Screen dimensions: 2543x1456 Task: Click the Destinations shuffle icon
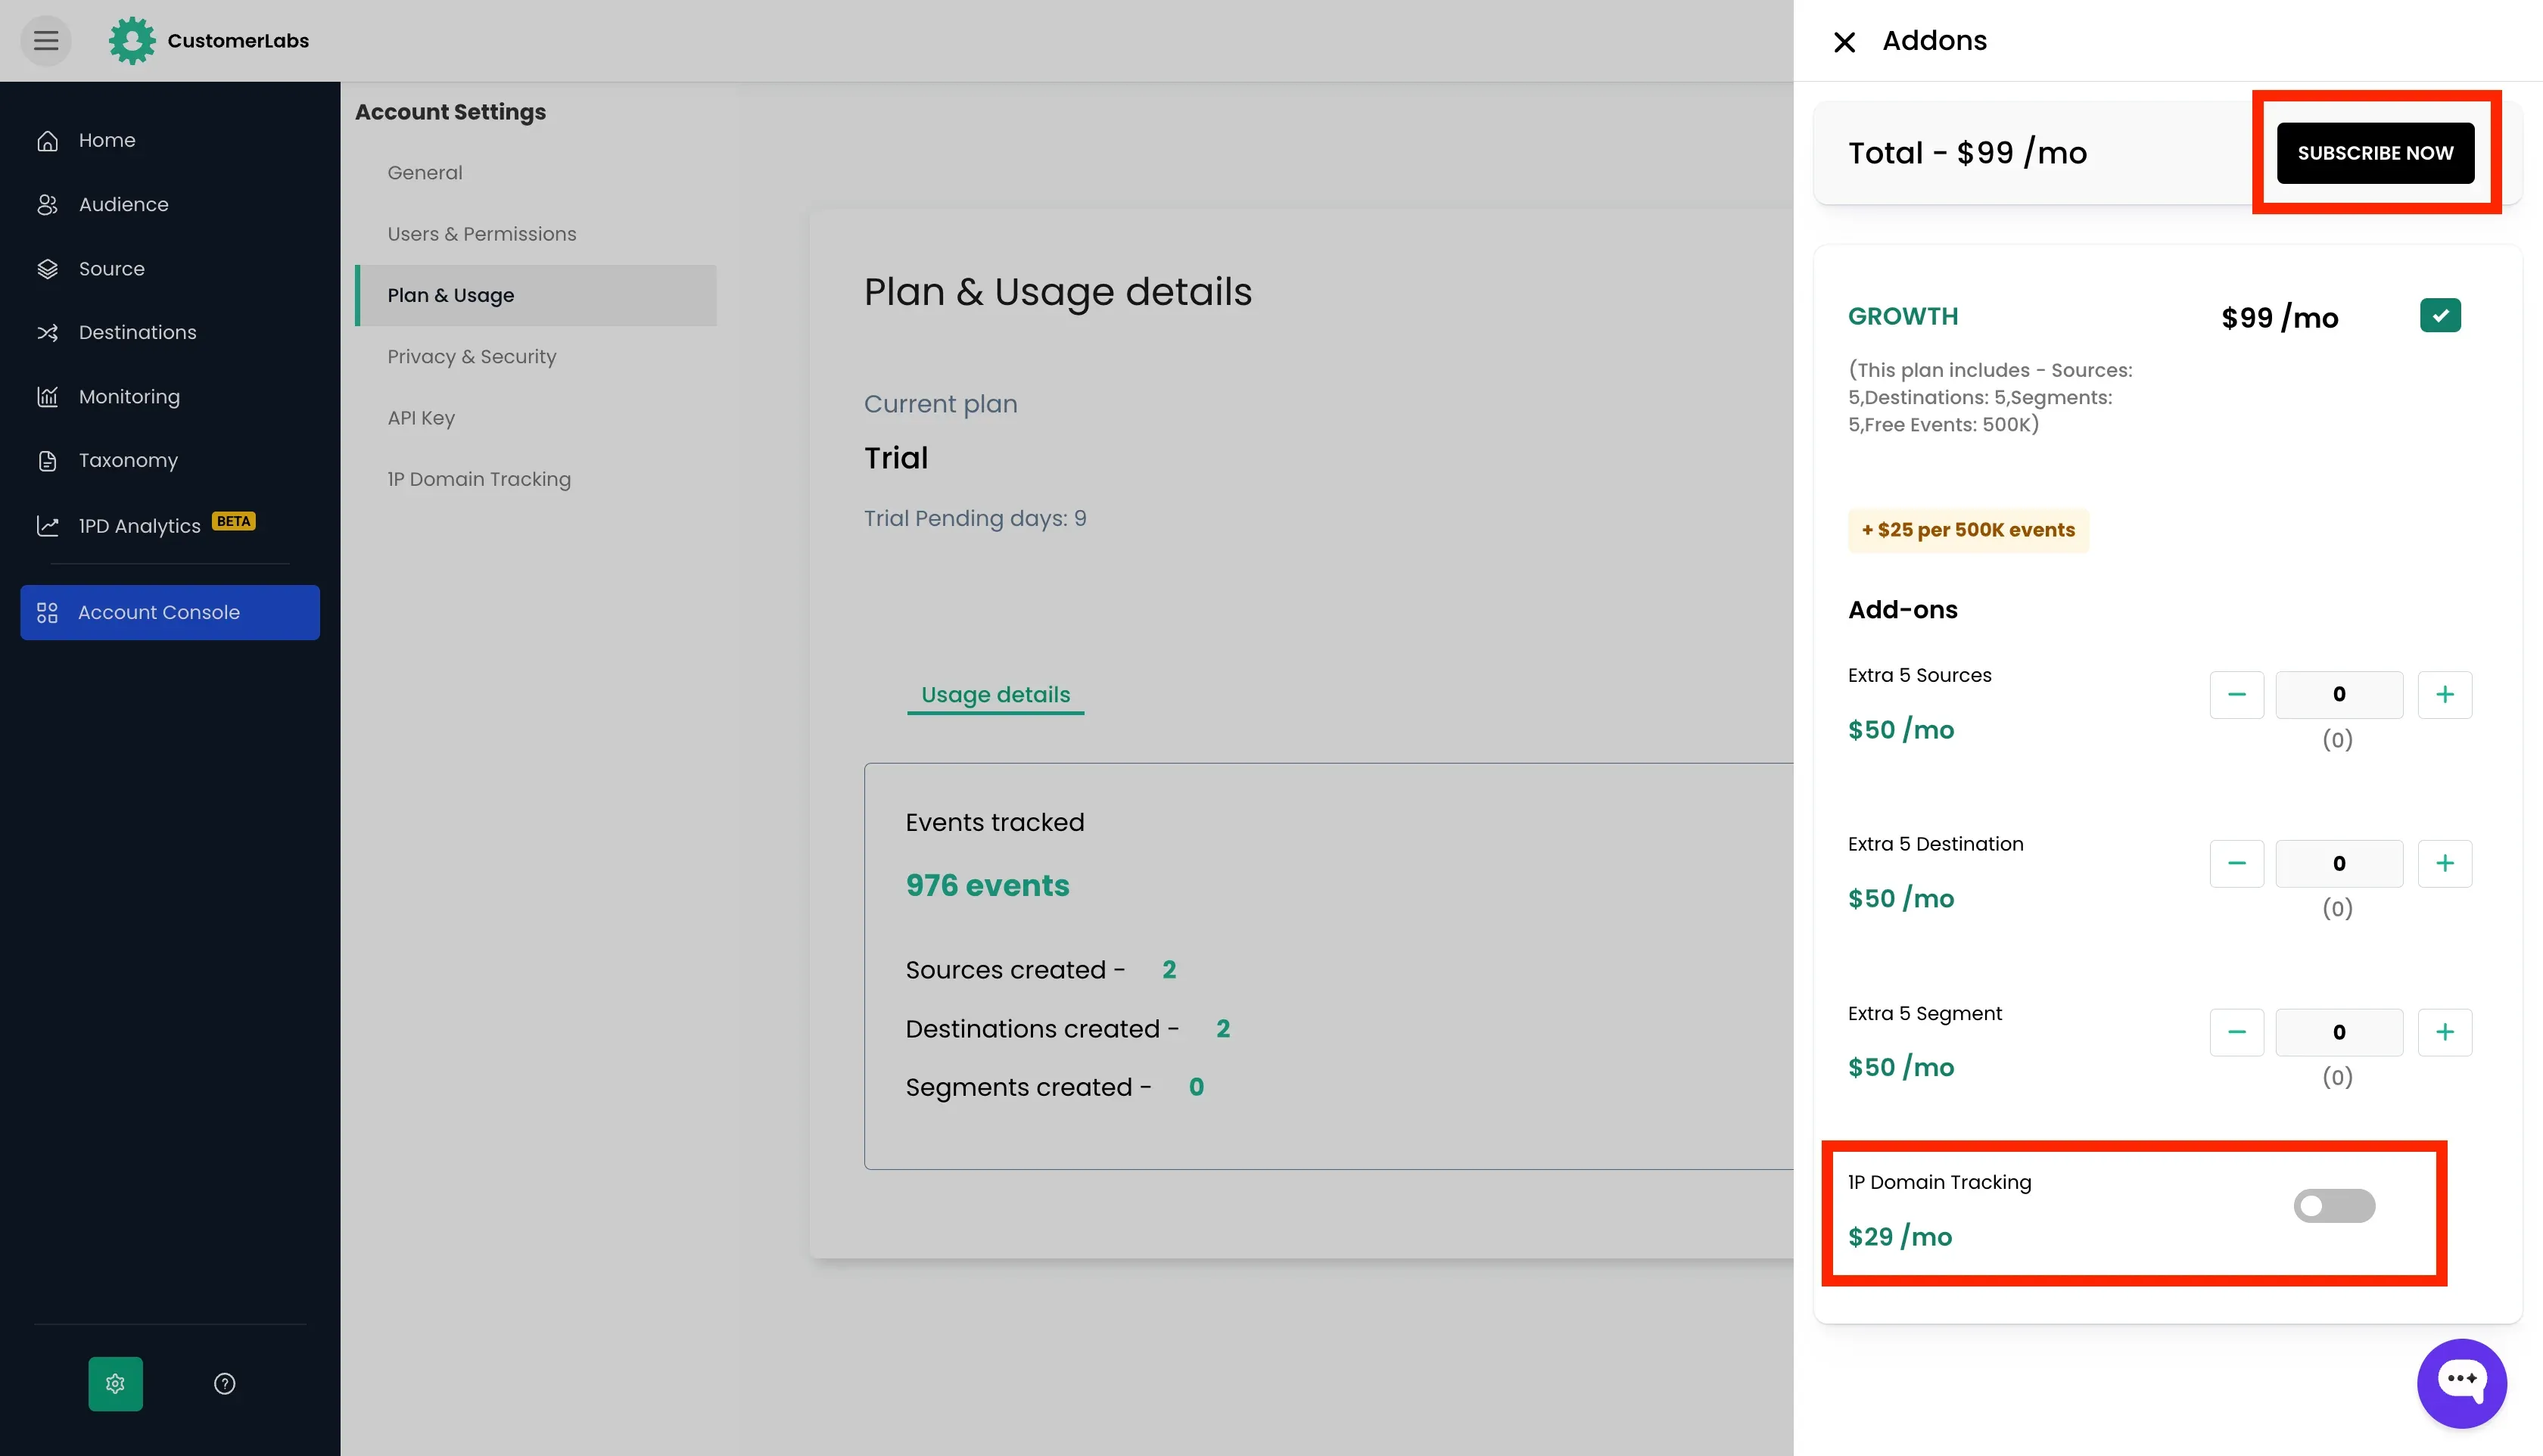click(47, 333)
